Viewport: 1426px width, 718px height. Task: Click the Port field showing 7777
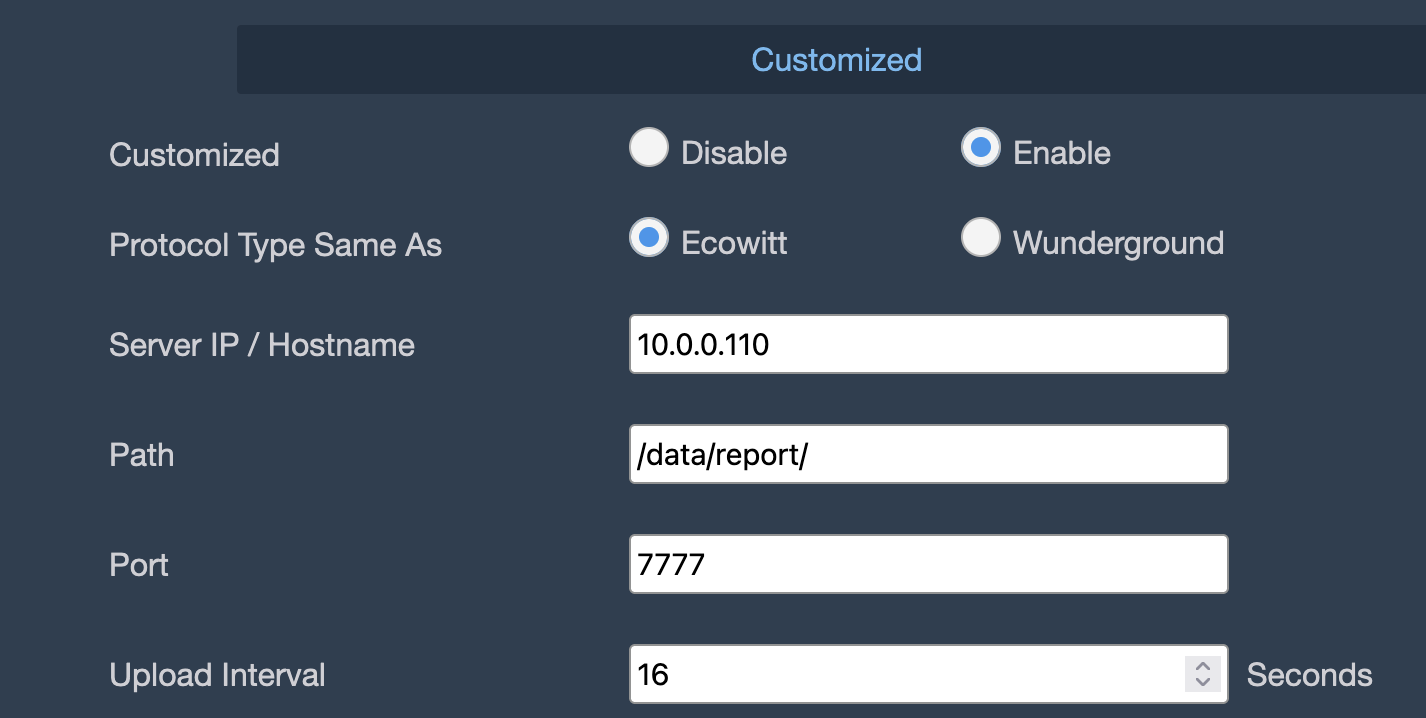pos(928,565)
